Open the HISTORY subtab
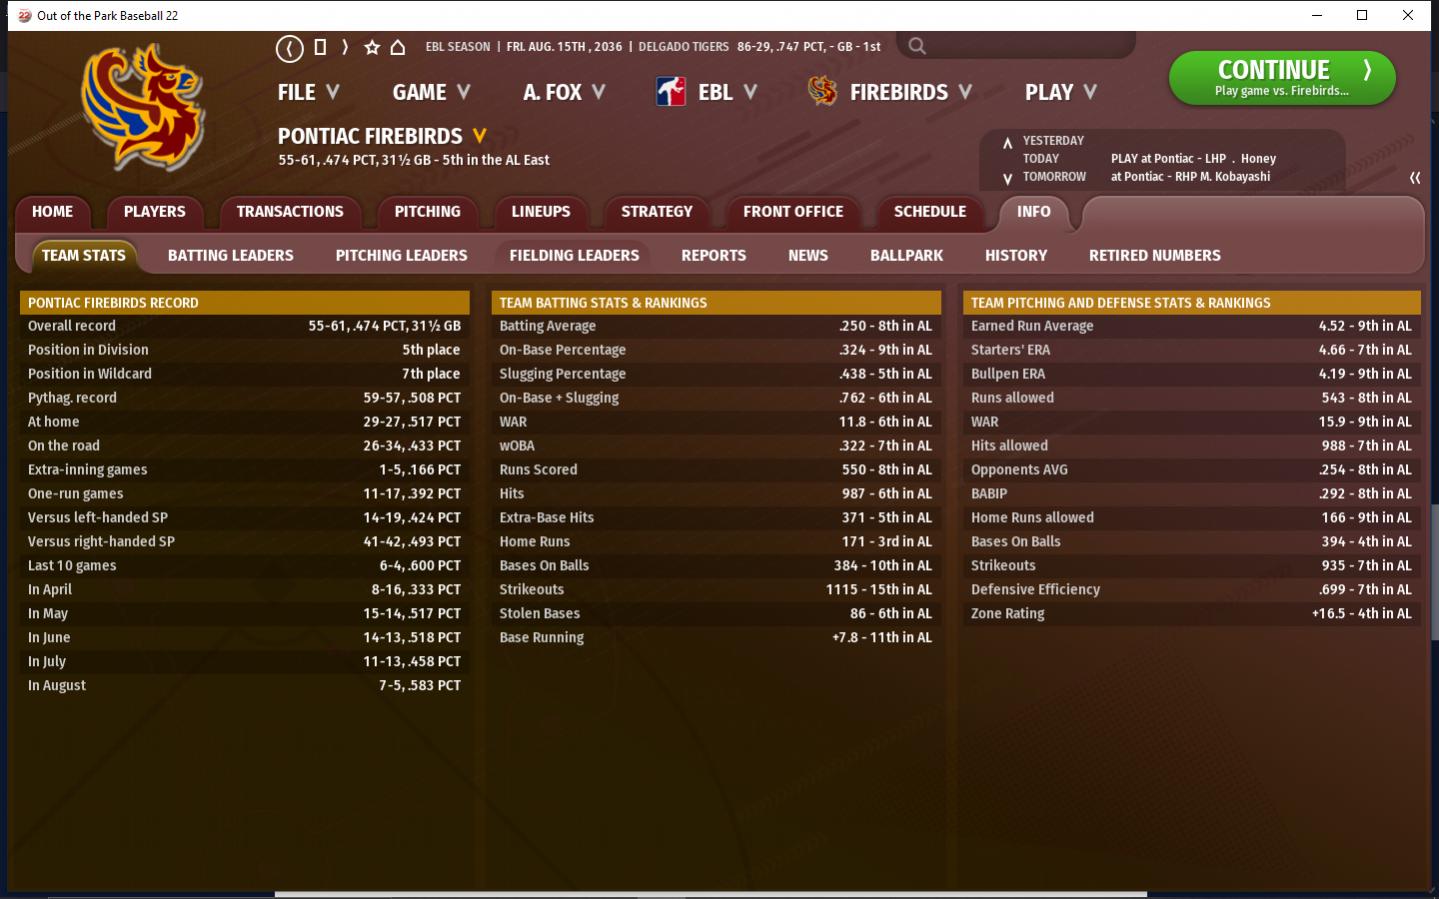 point(1016,256)
